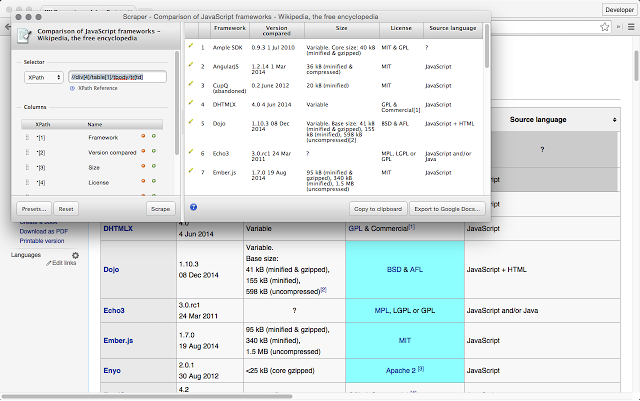Image resolution: width=640 pixels, height=401 pixels.
Task: Click the Version compared results column header
Action: point(277,31)
